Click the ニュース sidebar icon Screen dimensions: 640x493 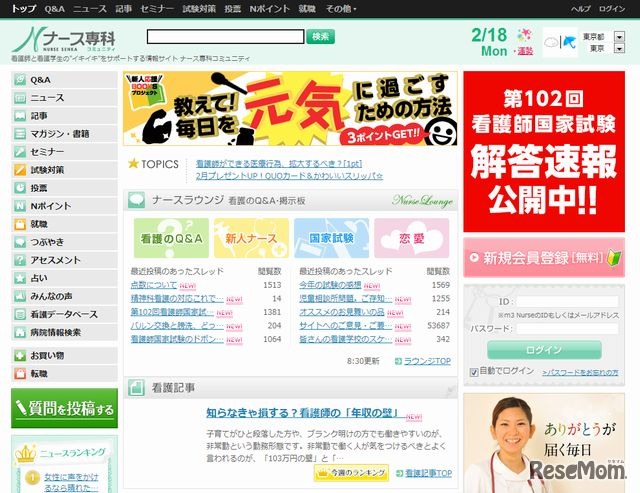coord(20,98)
